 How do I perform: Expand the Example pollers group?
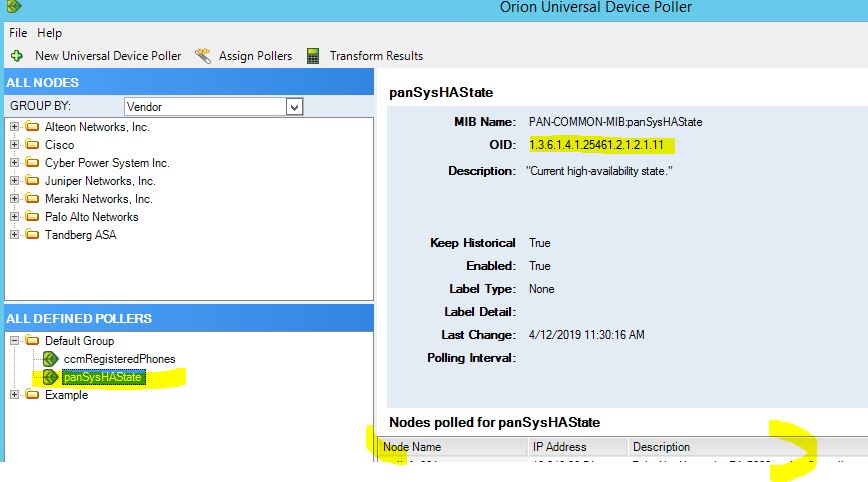pos(14,395)
